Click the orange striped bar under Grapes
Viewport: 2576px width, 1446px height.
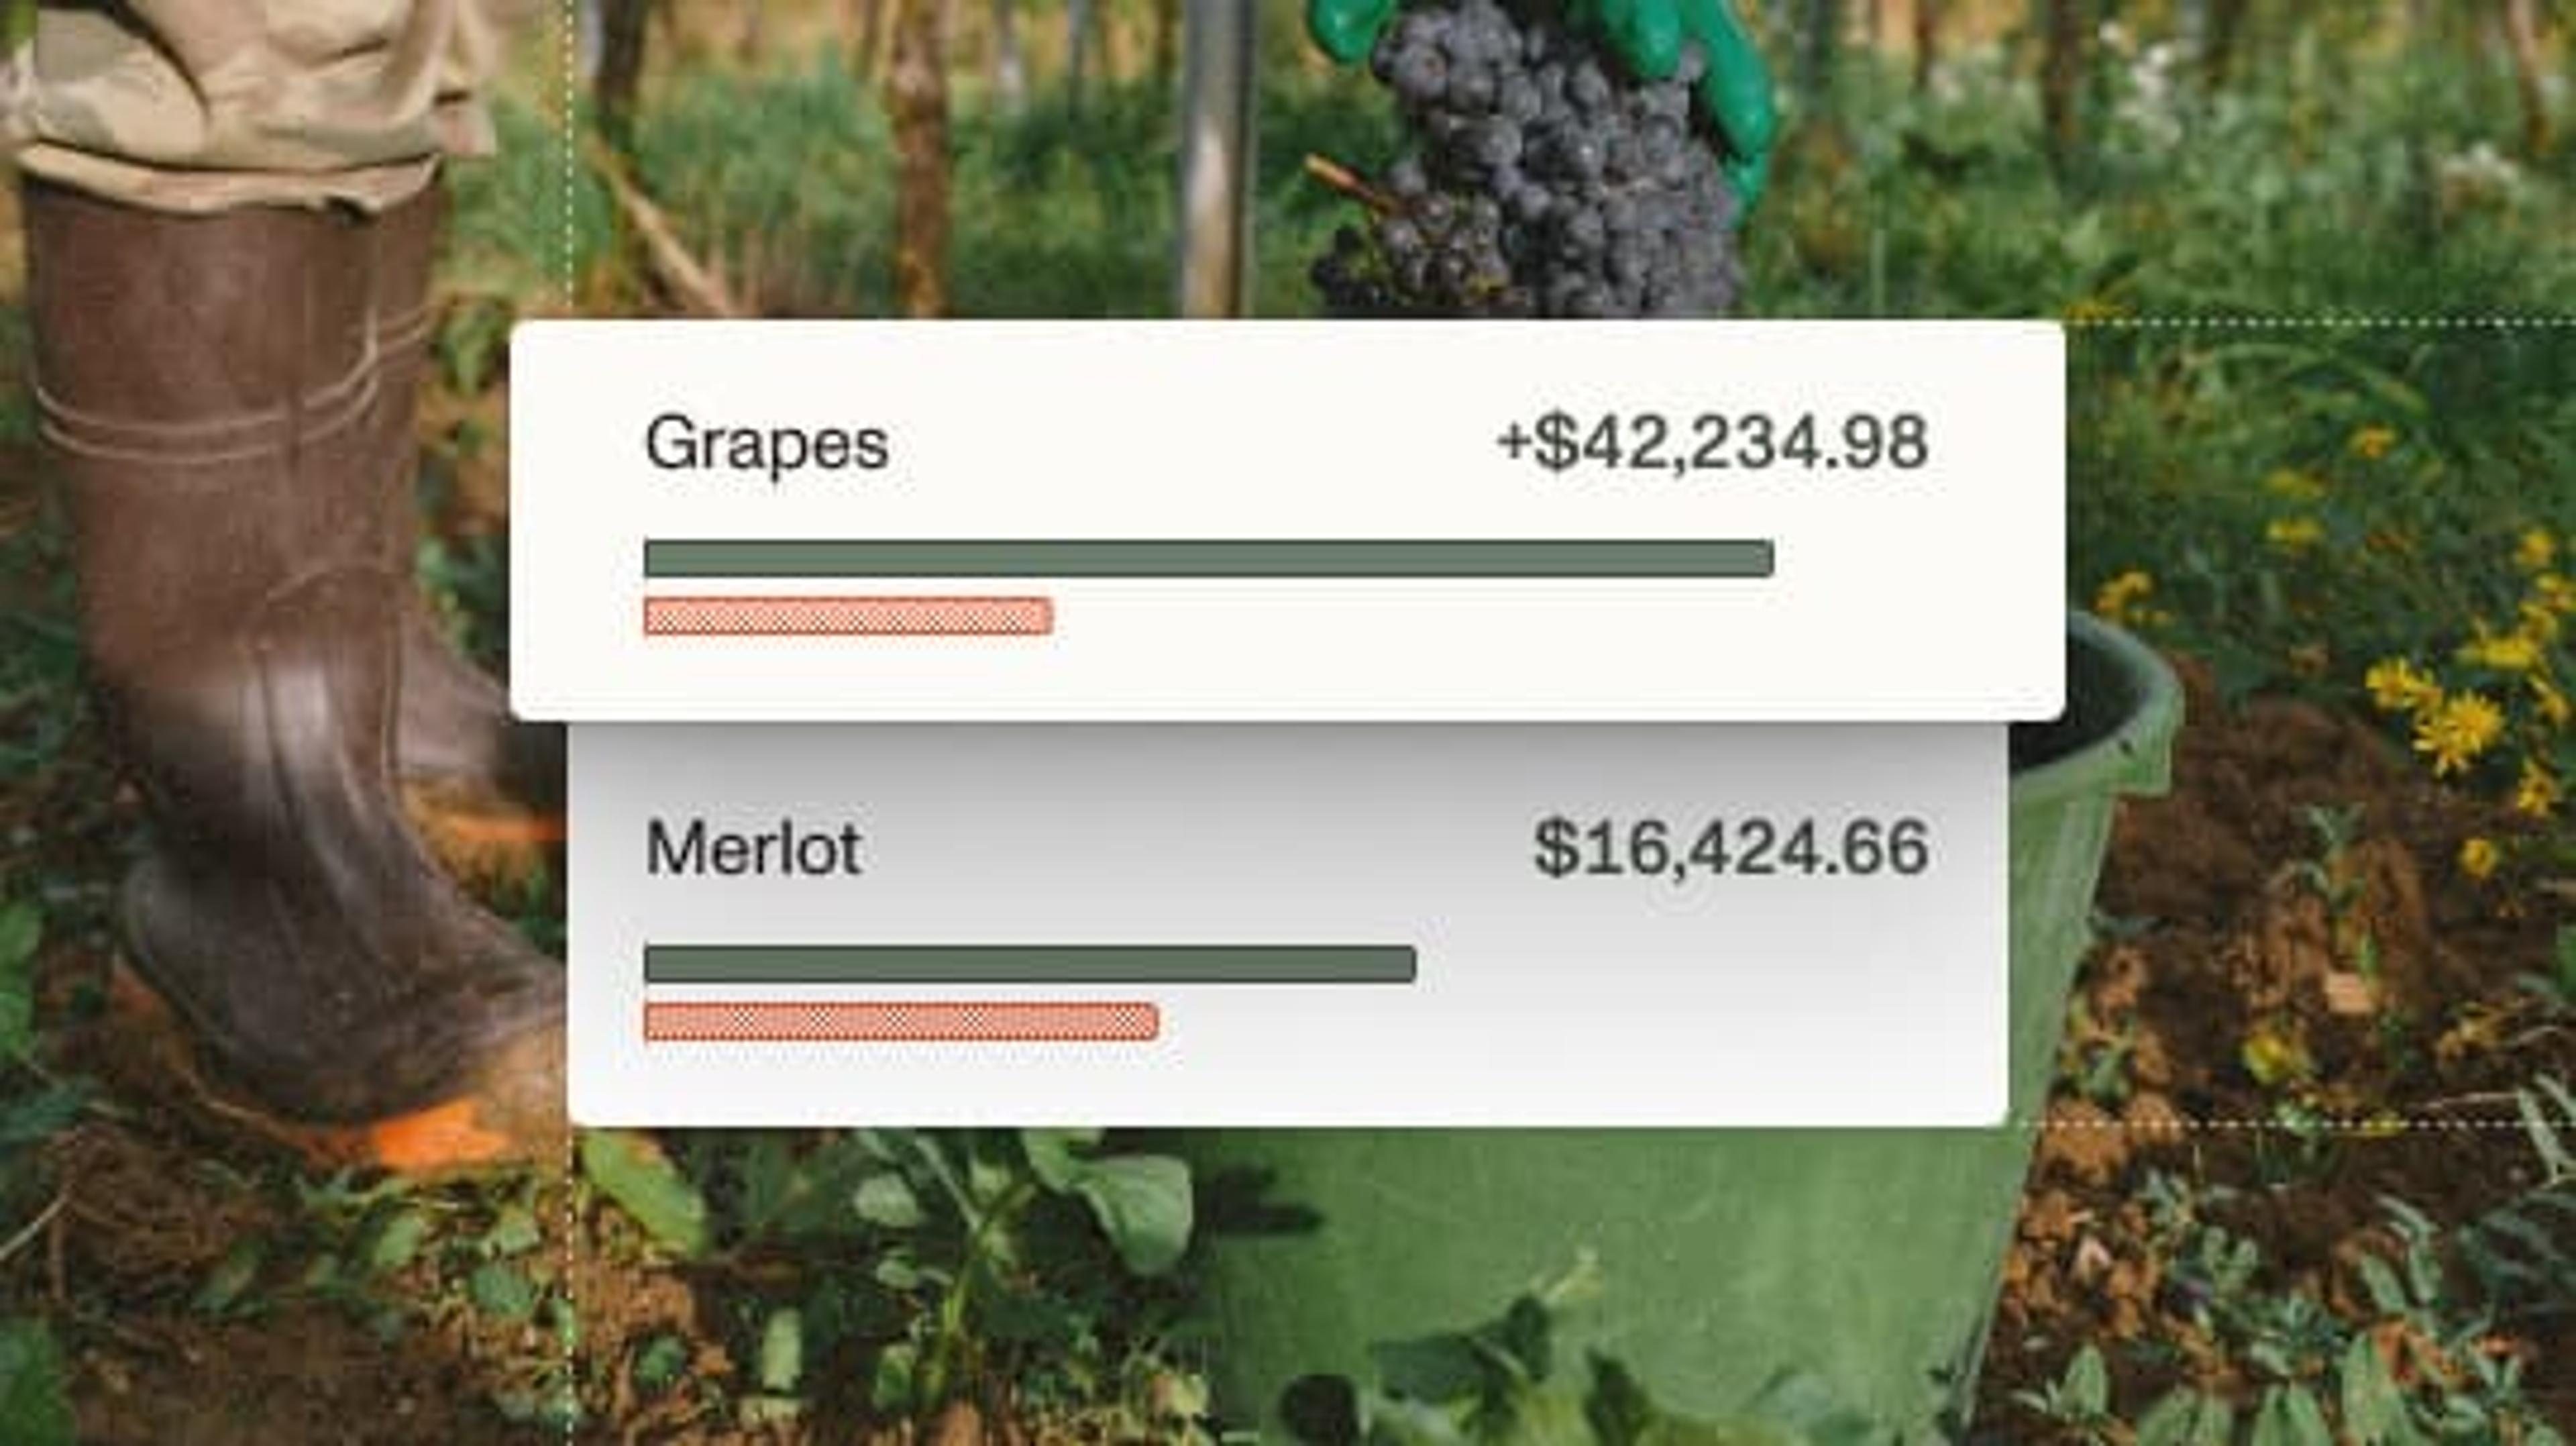point(848,616)
